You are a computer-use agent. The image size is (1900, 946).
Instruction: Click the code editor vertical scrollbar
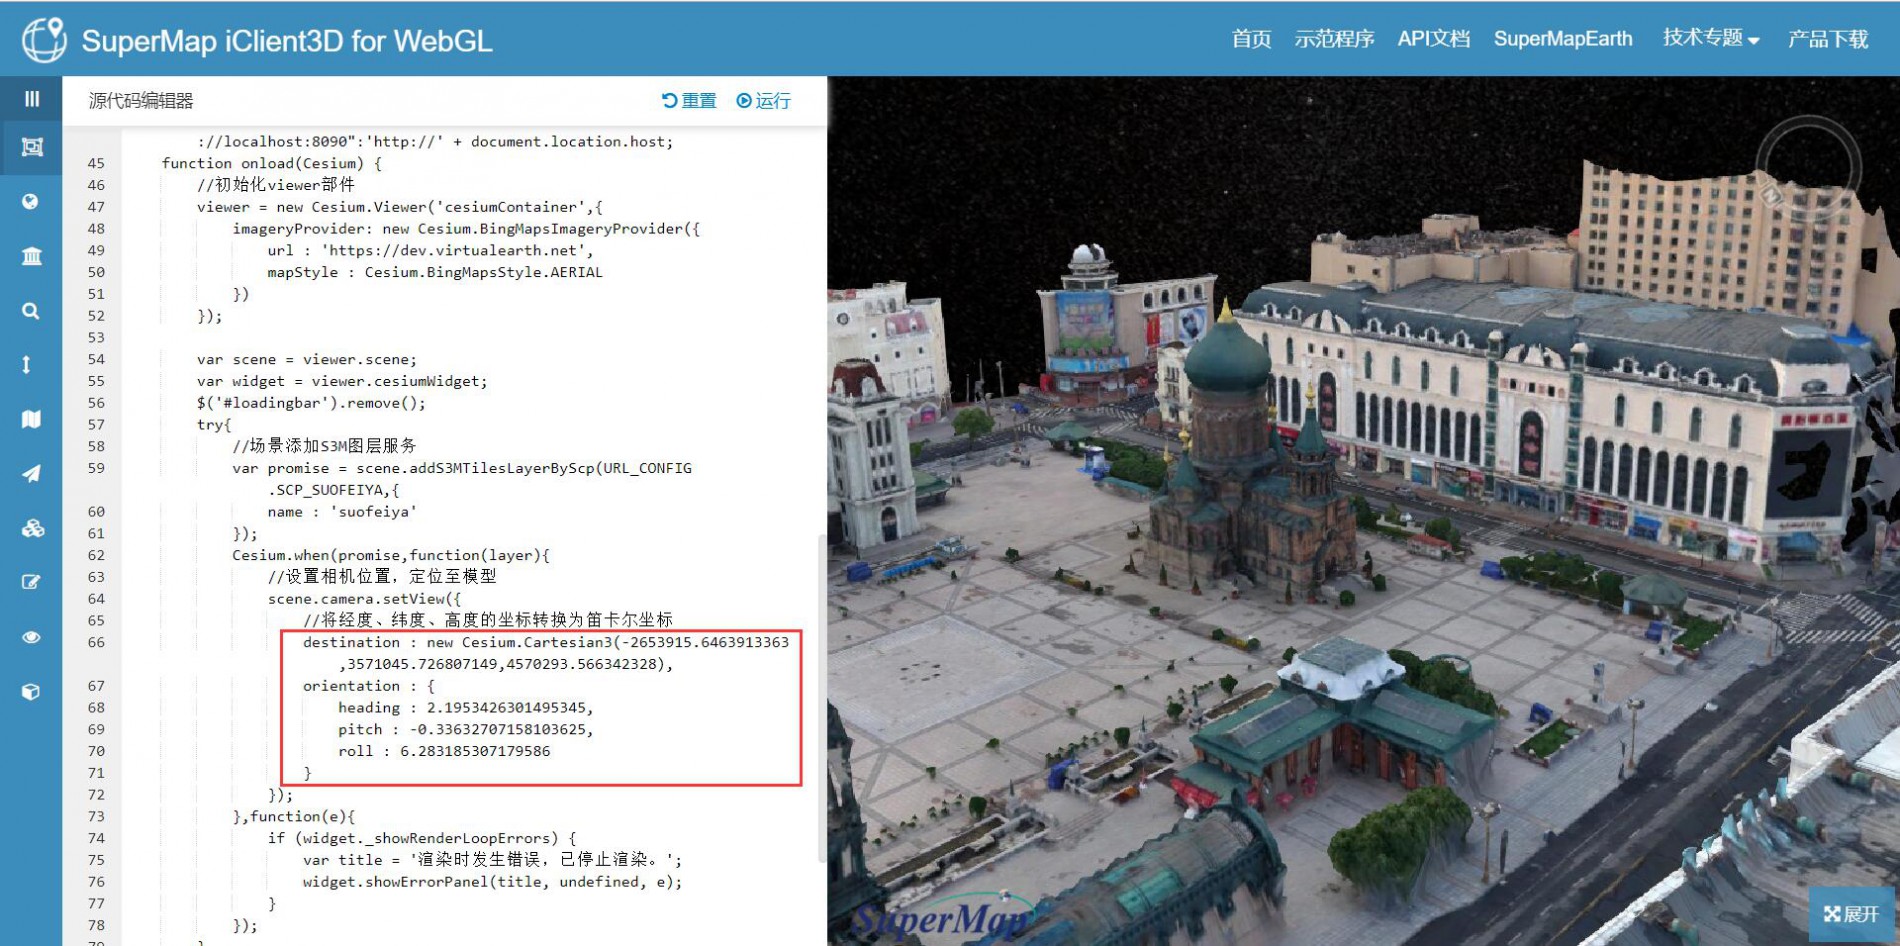[822, 698]
